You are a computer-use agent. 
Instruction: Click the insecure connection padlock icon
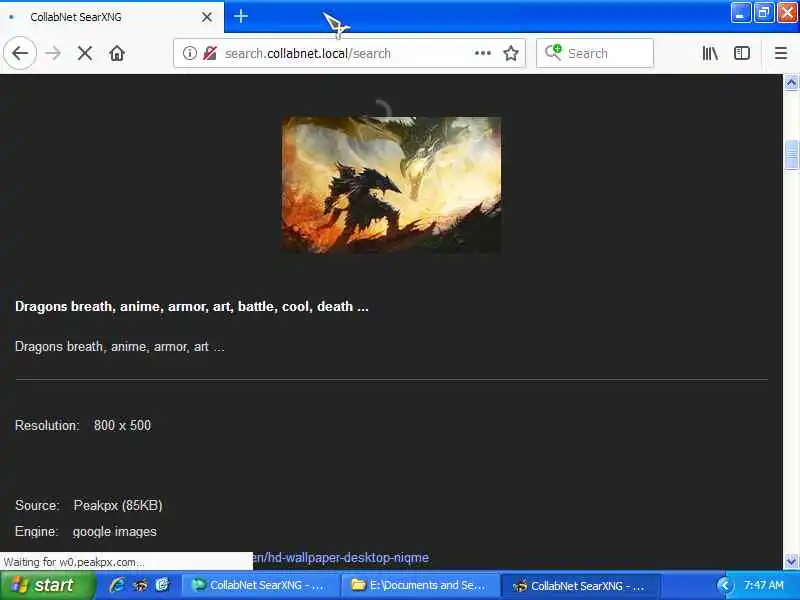point(210,53)
